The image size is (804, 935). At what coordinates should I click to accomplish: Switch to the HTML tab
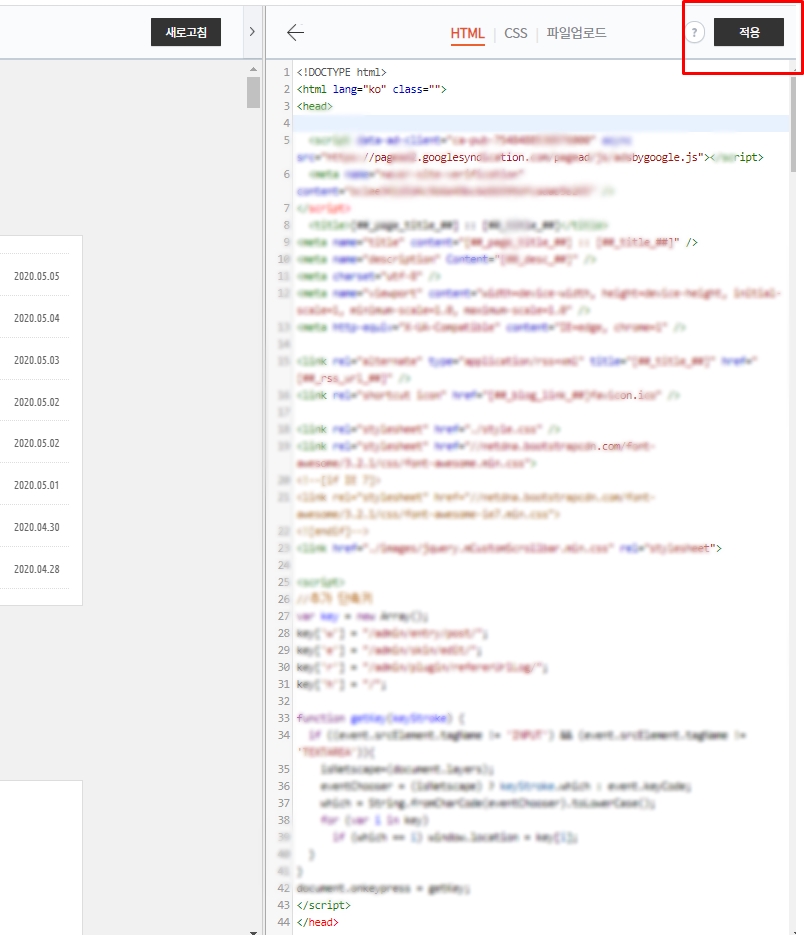[467, 33]
